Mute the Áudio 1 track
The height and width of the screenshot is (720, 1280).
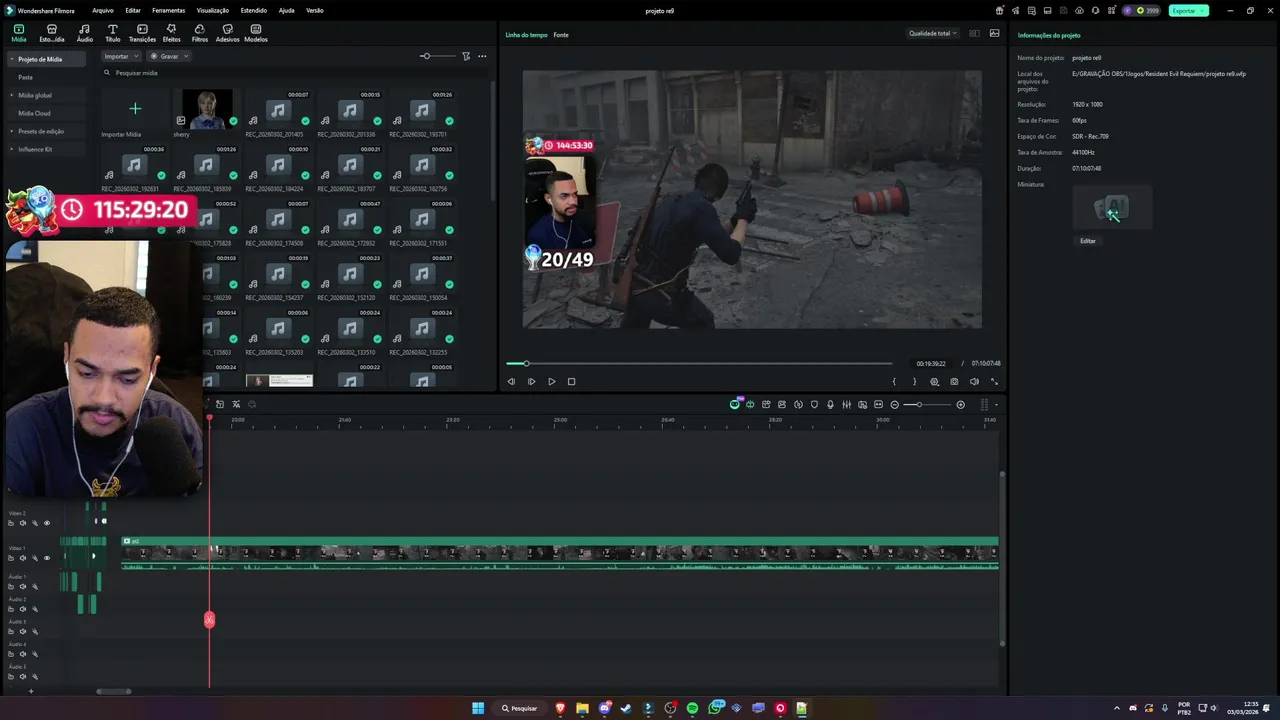[x=23, y=586]
